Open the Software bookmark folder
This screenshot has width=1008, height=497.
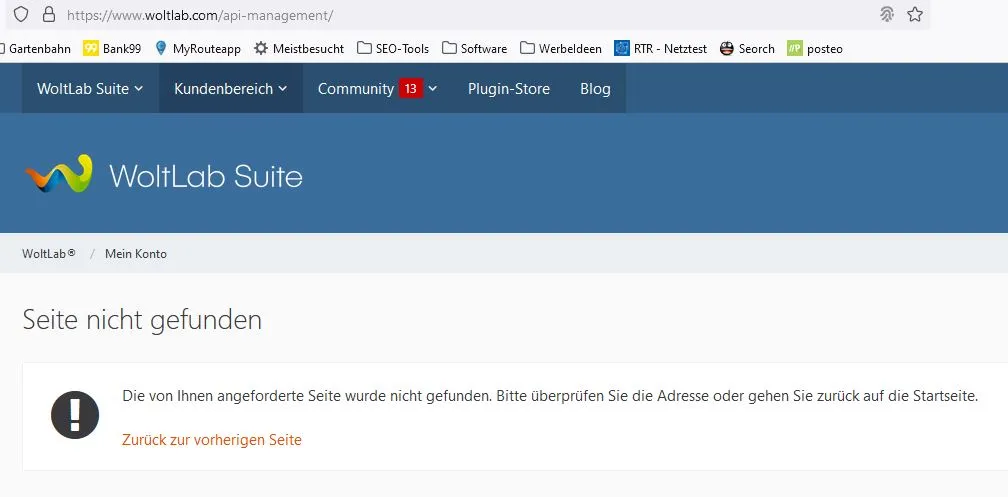pos(474,49)
